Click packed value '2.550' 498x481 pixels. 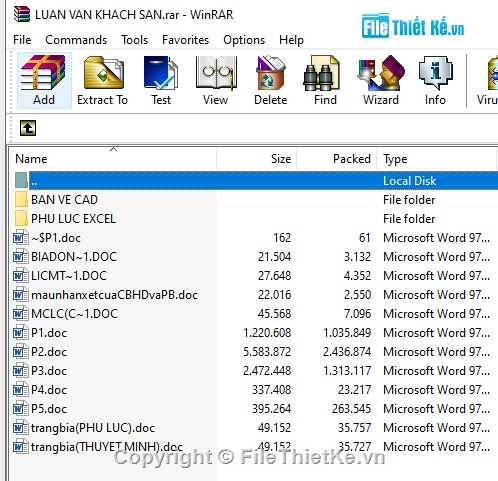point(357,295)
